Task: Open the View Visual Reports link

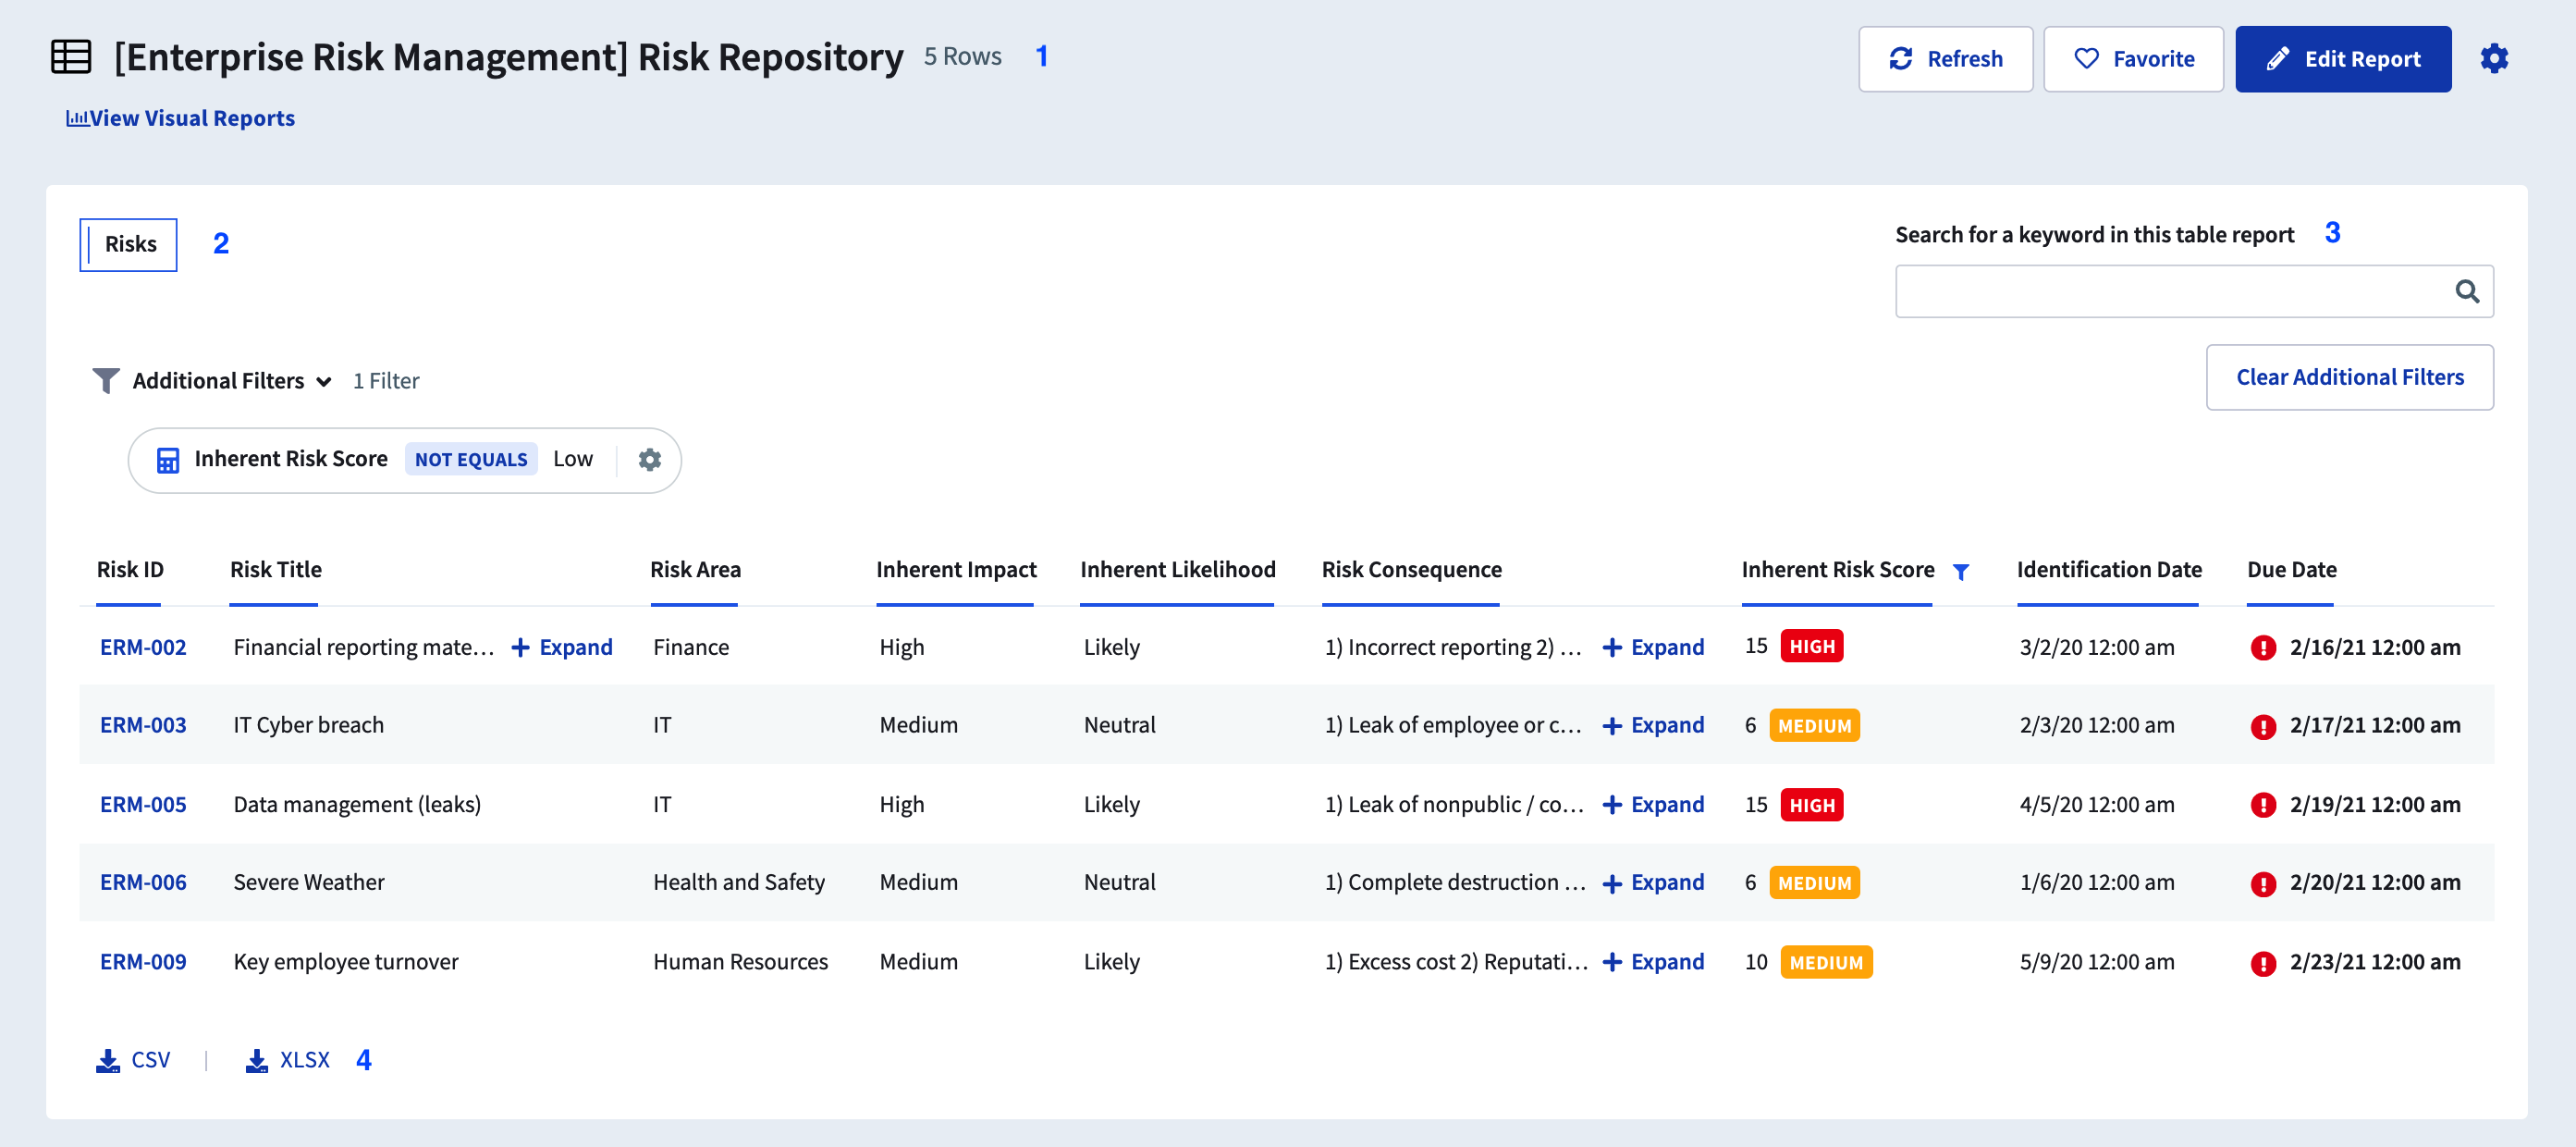Action: pyautogui.click(x=181, y=118)
